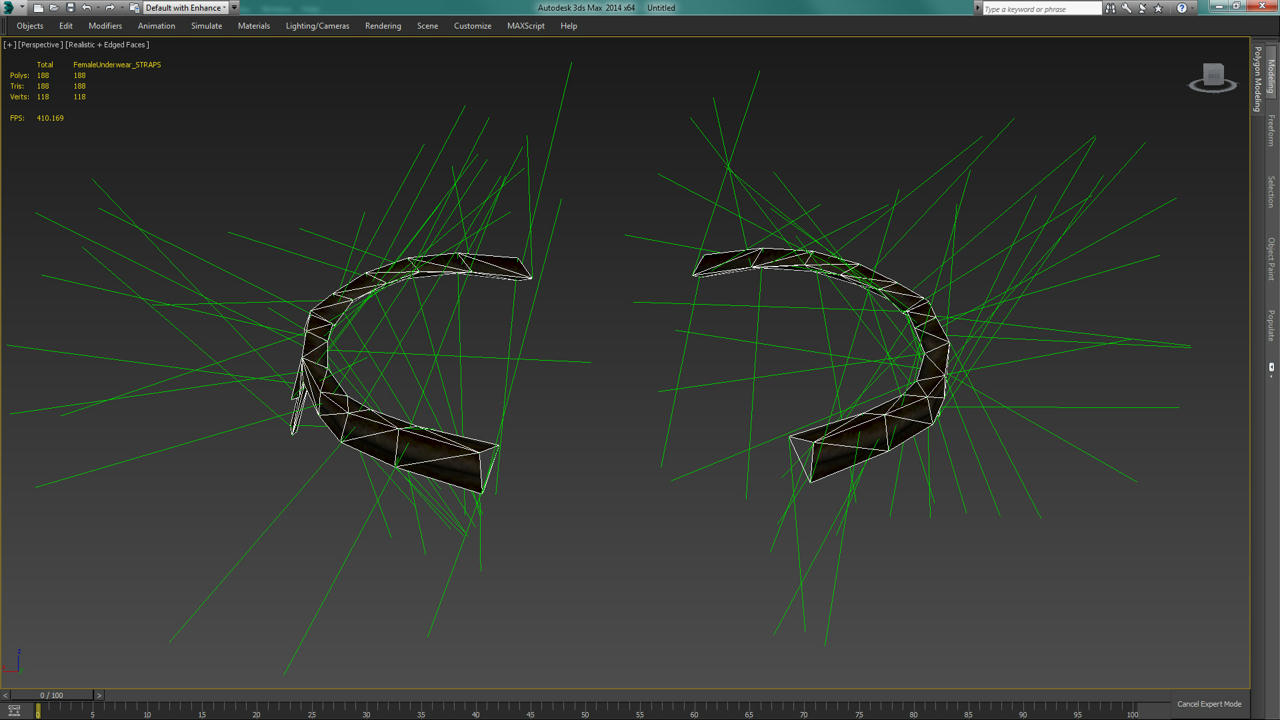The width and height of the screenshot is (1280, 720).
Task: Redo the action with the forward arrow icon
Action: [110, 8]
